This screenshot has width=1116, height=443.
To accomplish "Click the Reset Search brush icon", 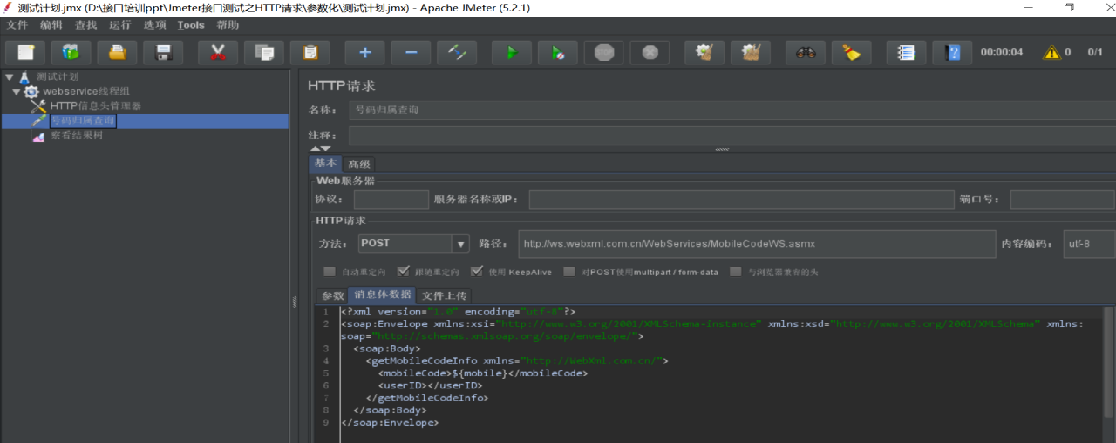I will [x=851, y=53].
